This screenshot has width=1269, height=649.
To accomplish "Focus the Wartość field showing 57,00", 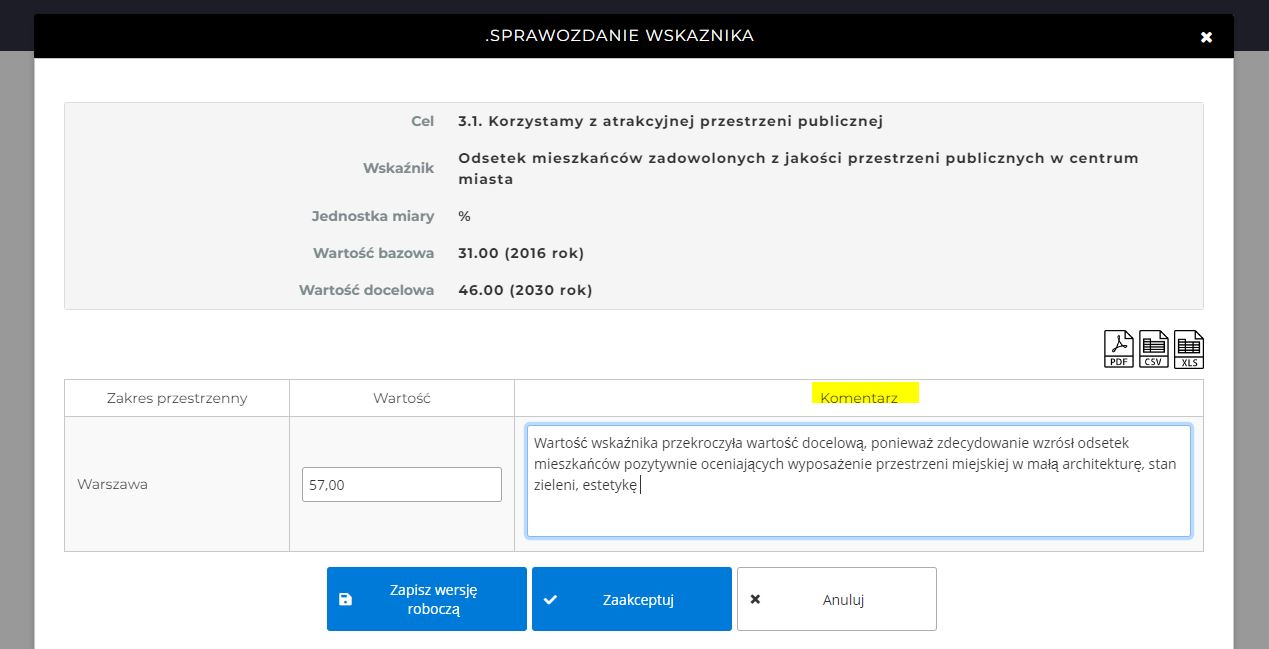I will click(x=401, y=485).
